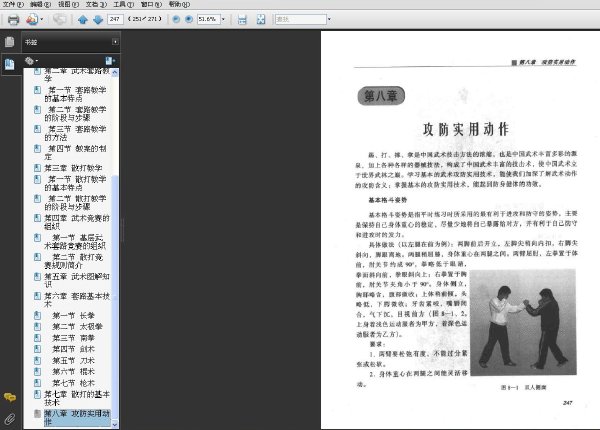Open the 编辑(E) menu
The width and height of the screenshot is (600, 430).
41,5
